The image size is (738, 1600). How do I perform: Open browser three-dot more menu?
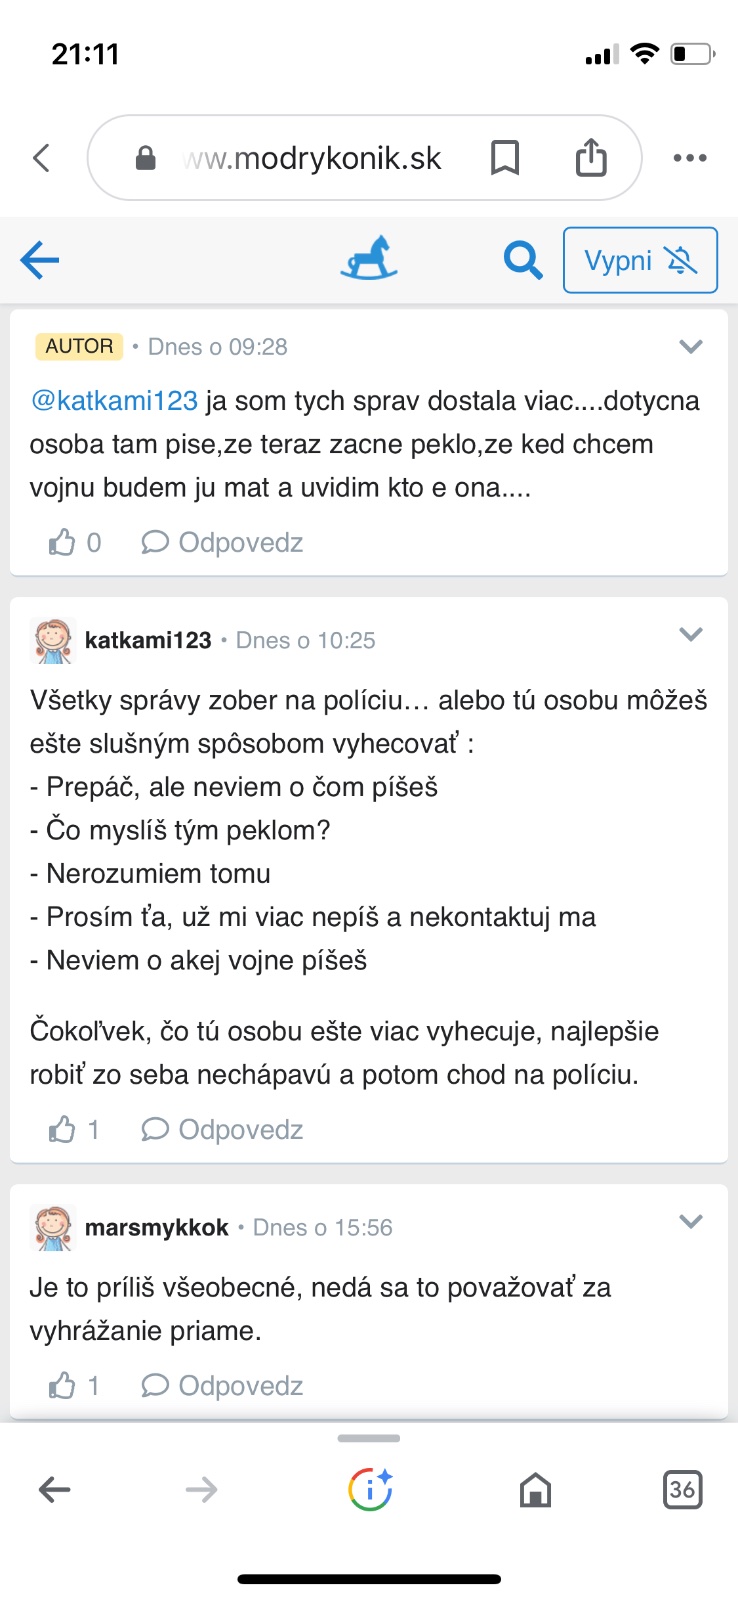[690, 158]
